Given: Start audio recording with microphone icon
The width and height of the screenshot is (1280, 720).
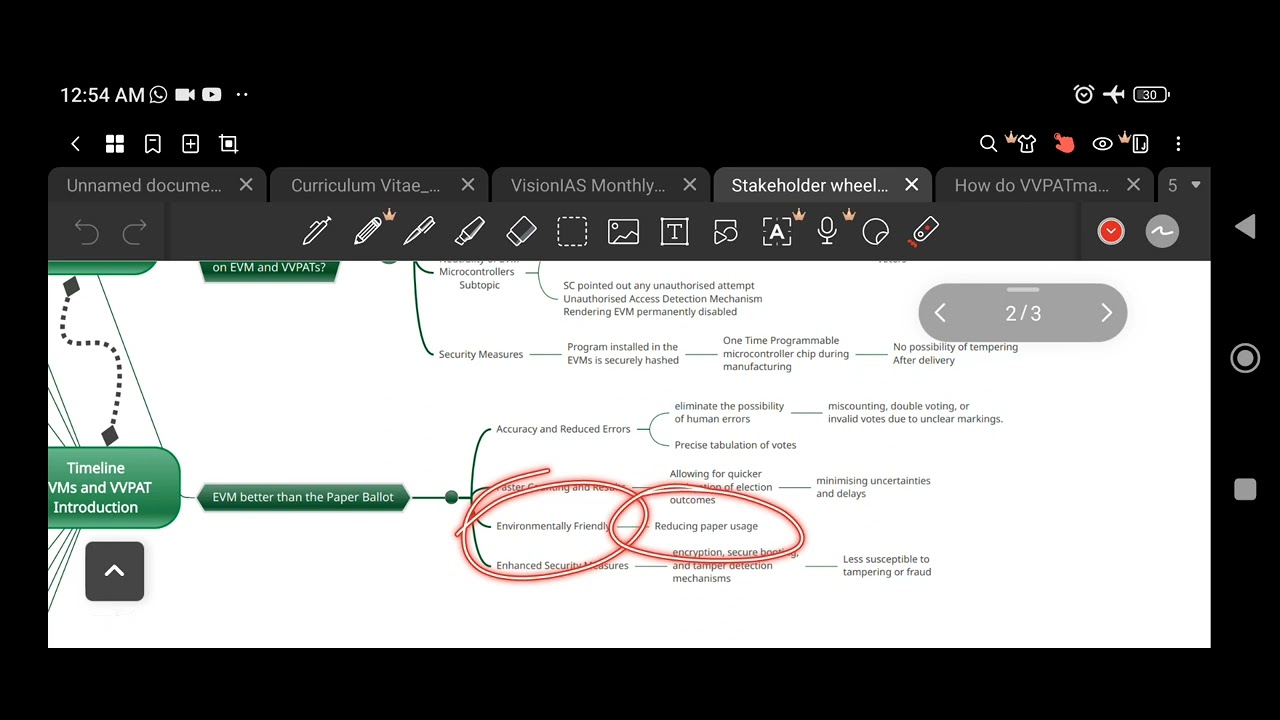Looking at the screenshot, I should click(827, 231).
